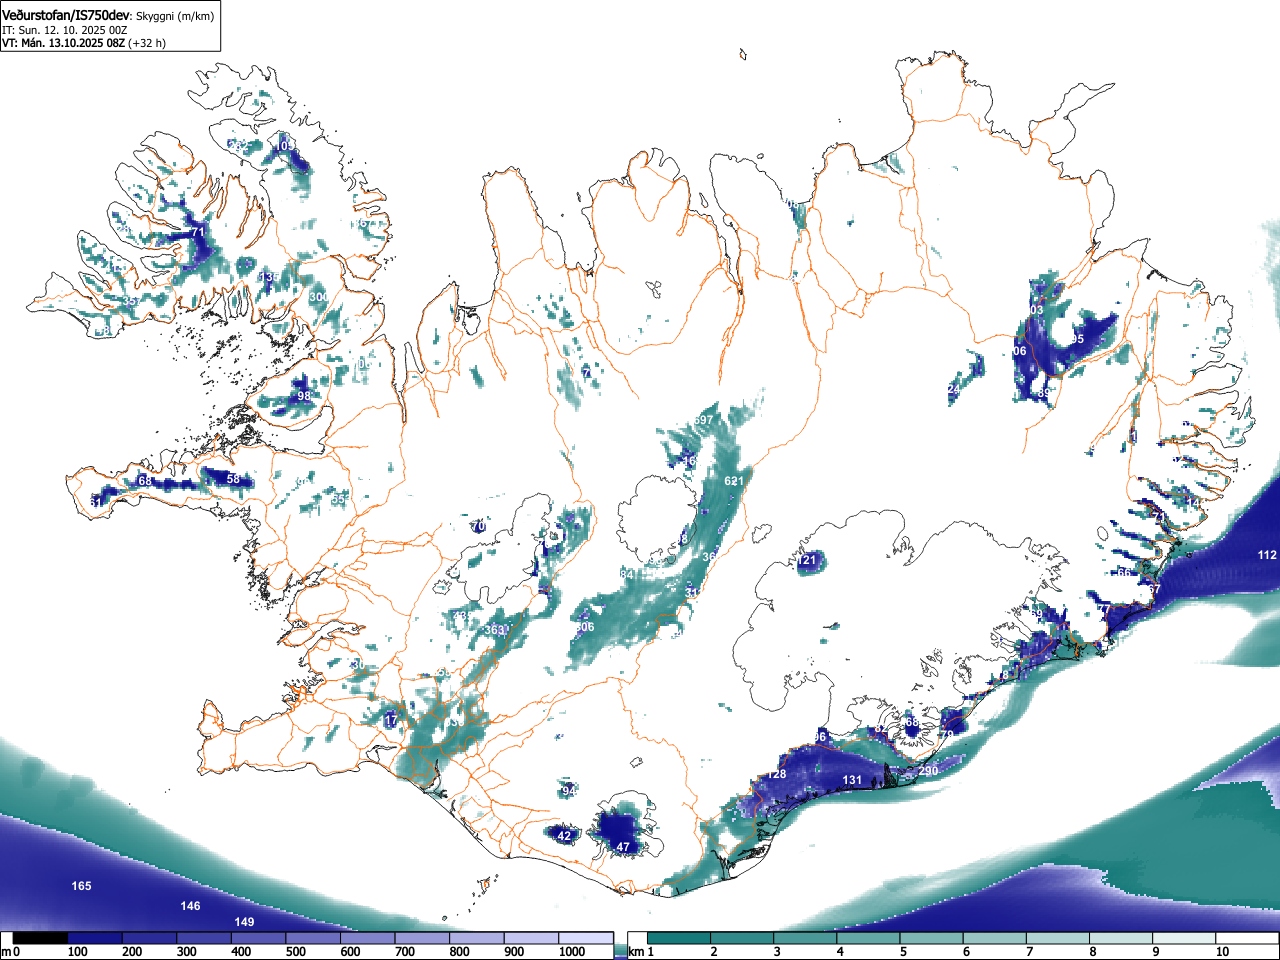
Task: Click the visibility value '112' off the east coast
Action: [1267, 555]
